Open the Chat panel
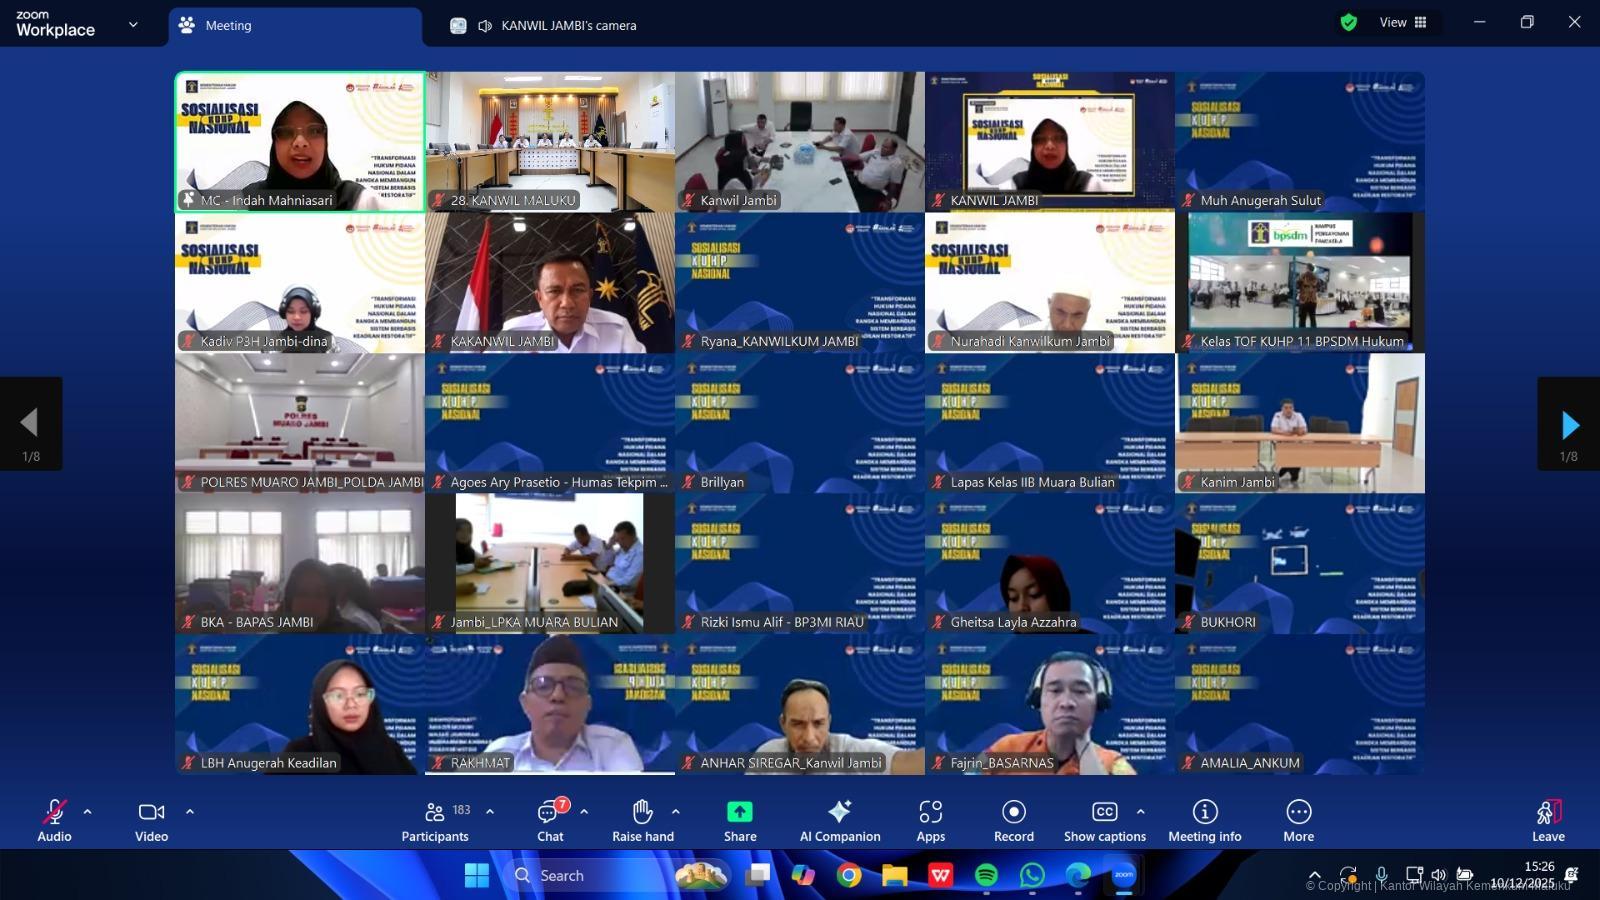This screenshot has width=1600, height=900. tap(550, 820)
